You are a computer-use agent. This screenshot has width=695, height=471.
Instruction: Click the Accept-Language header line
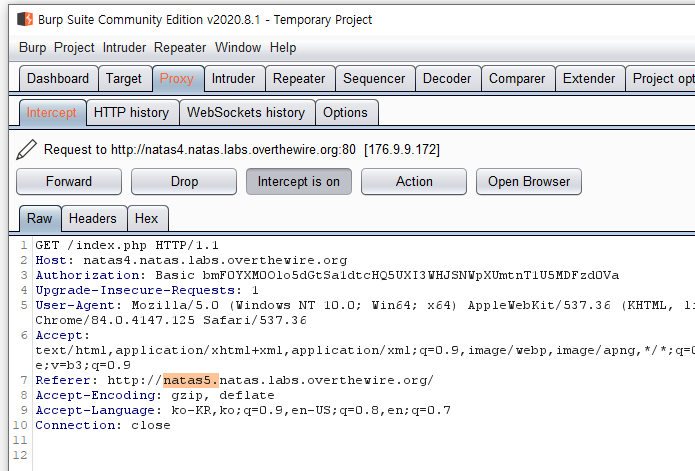243,410
